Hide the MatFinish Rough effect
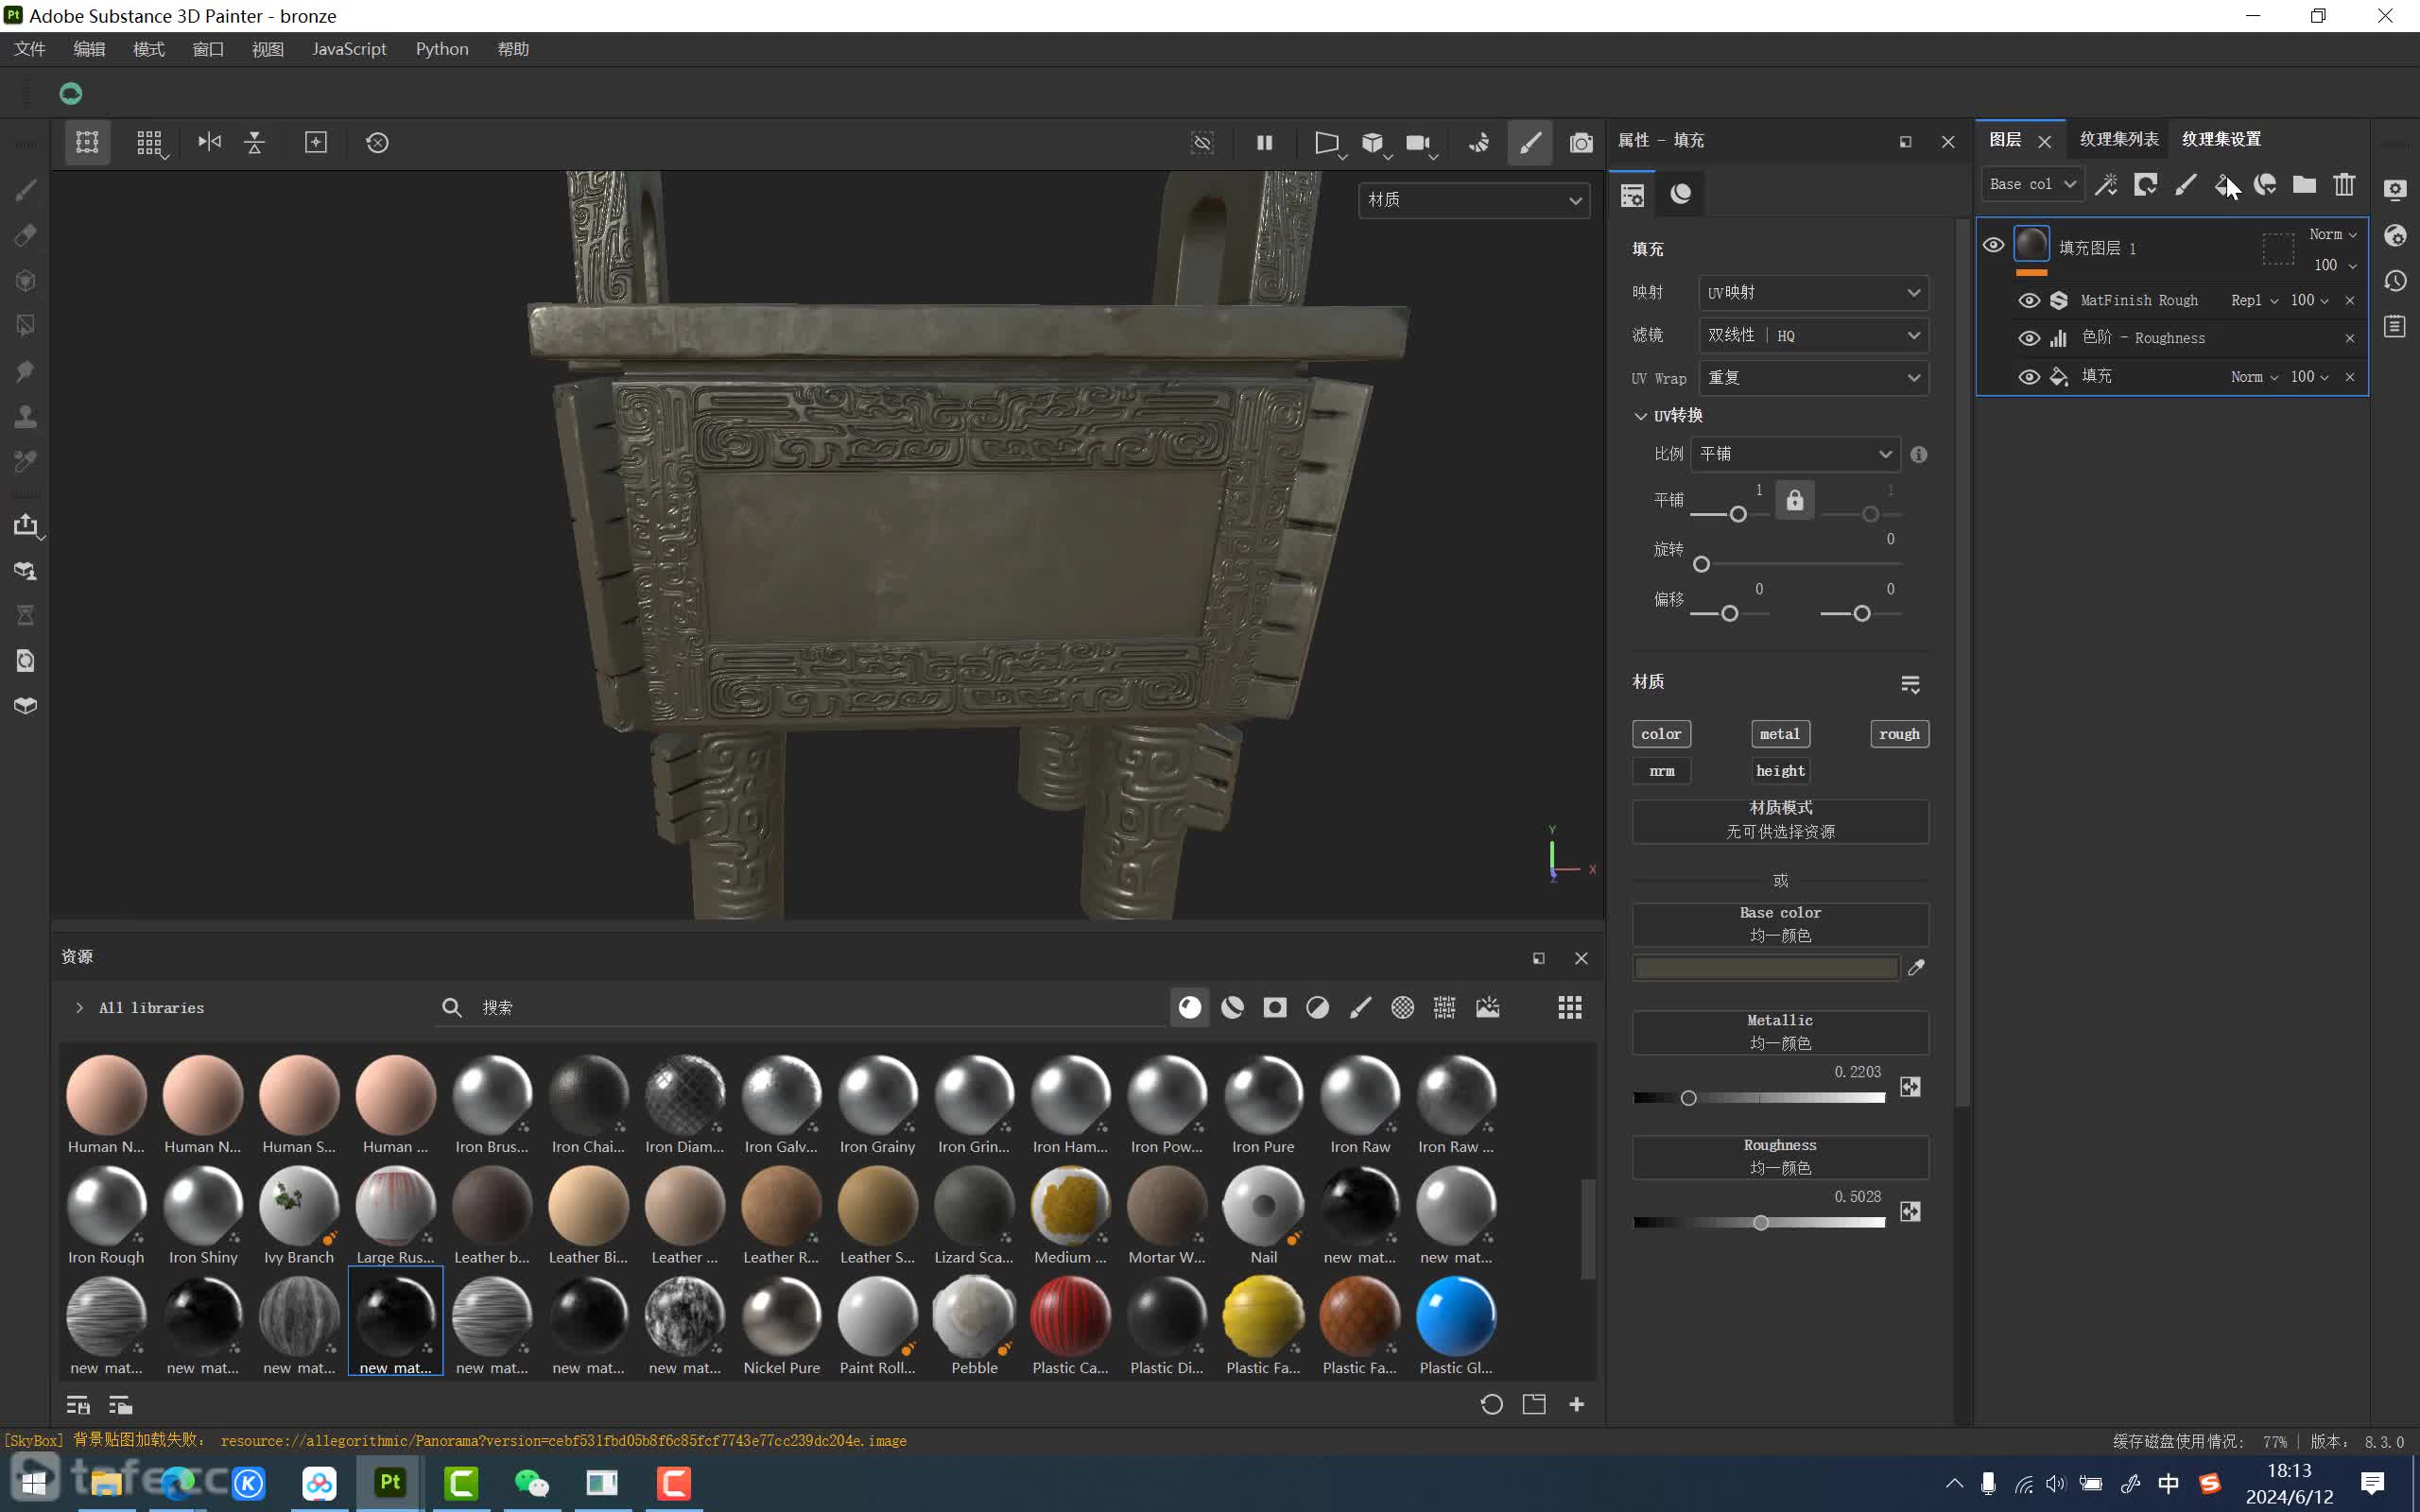The height and width of the screenshot is (1512, 2420). coord(2029,300)
